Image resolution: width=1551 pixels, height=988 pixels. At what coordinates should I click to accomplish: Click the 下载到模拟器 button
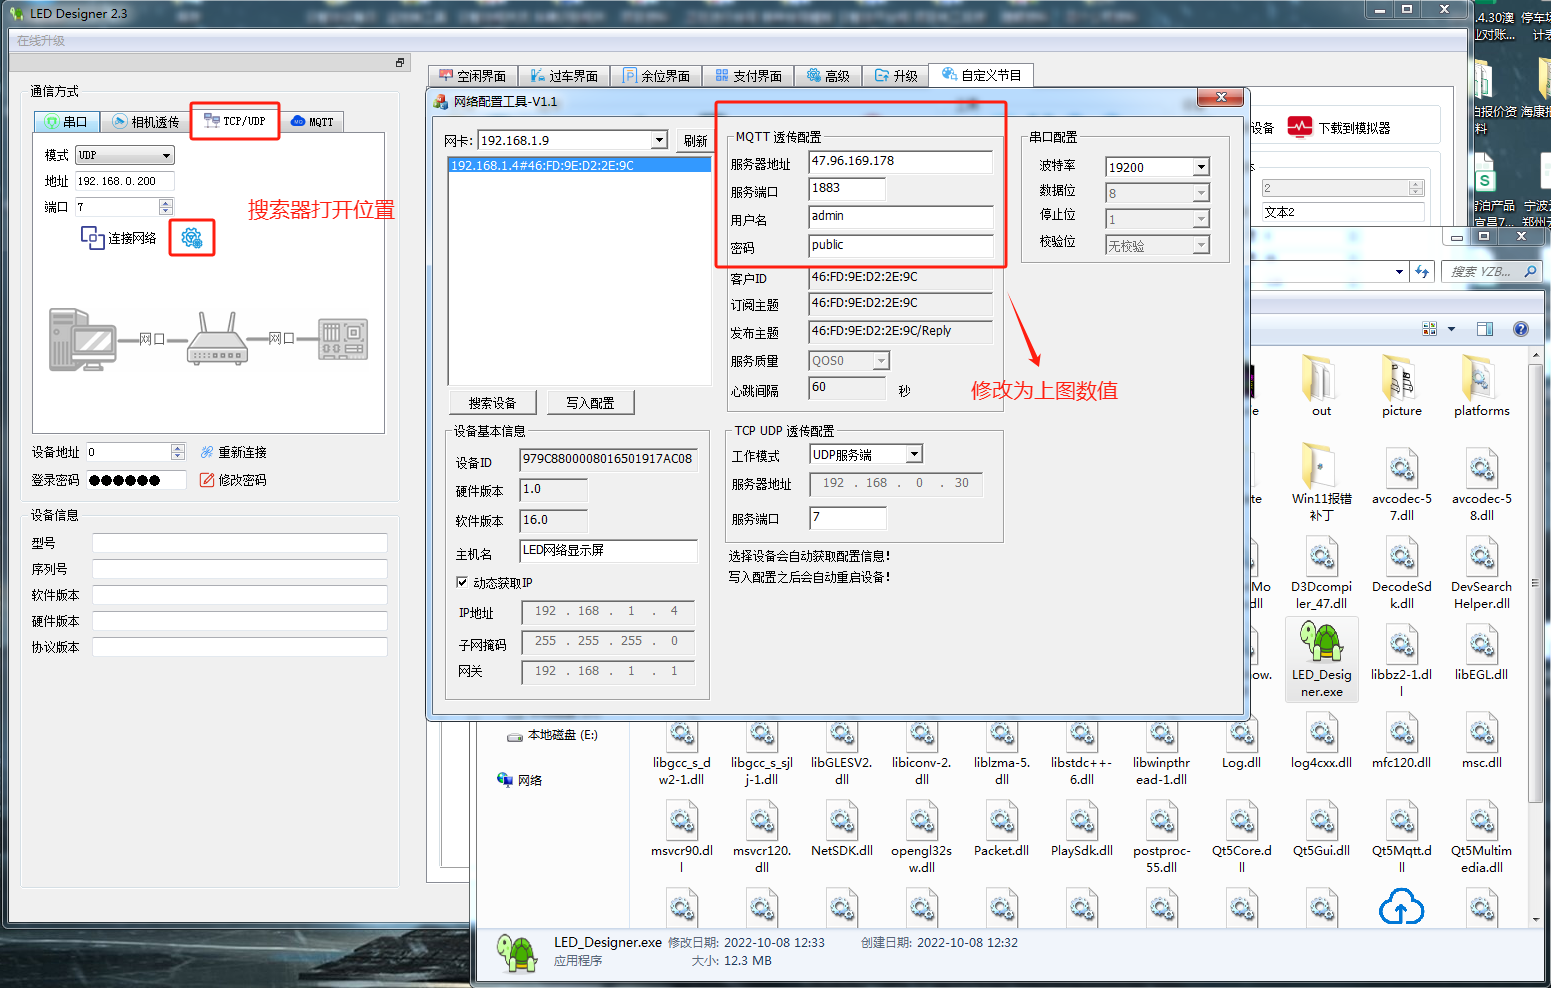[1340, 128]
